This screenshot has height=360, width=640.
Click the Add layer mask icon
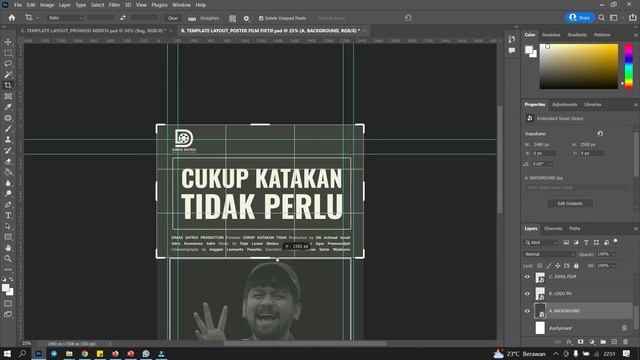[x=580, y=342]
